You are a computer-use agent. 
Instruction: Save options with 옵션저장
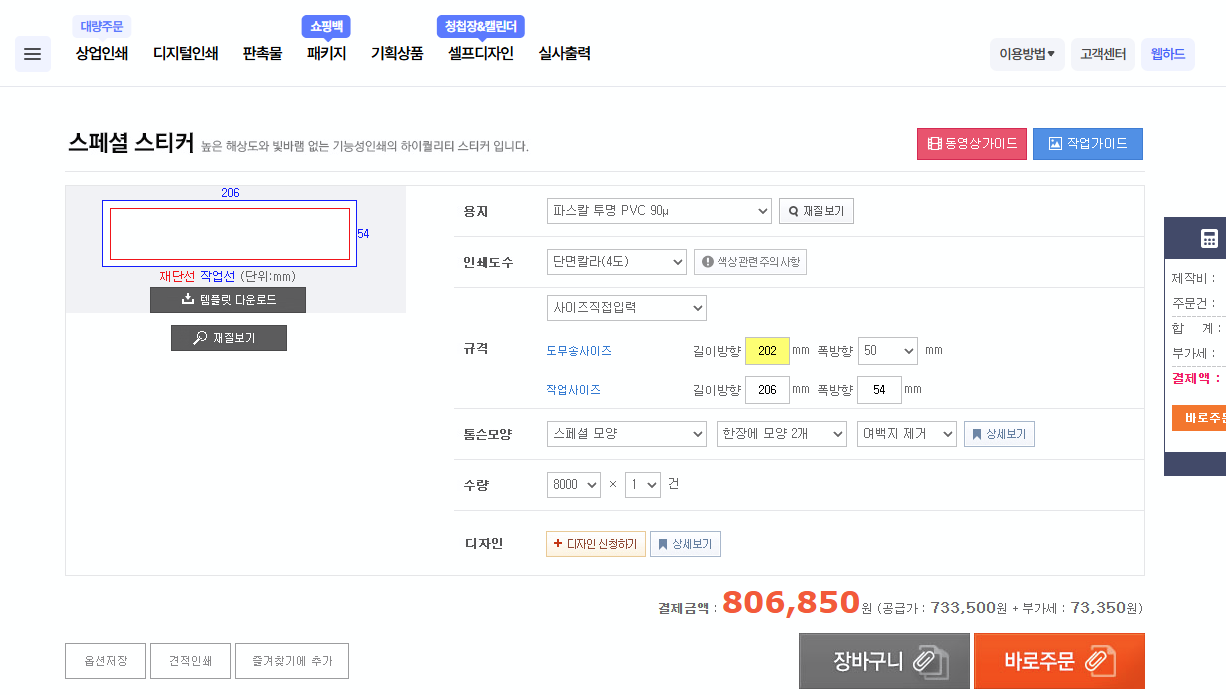point(105,661)
